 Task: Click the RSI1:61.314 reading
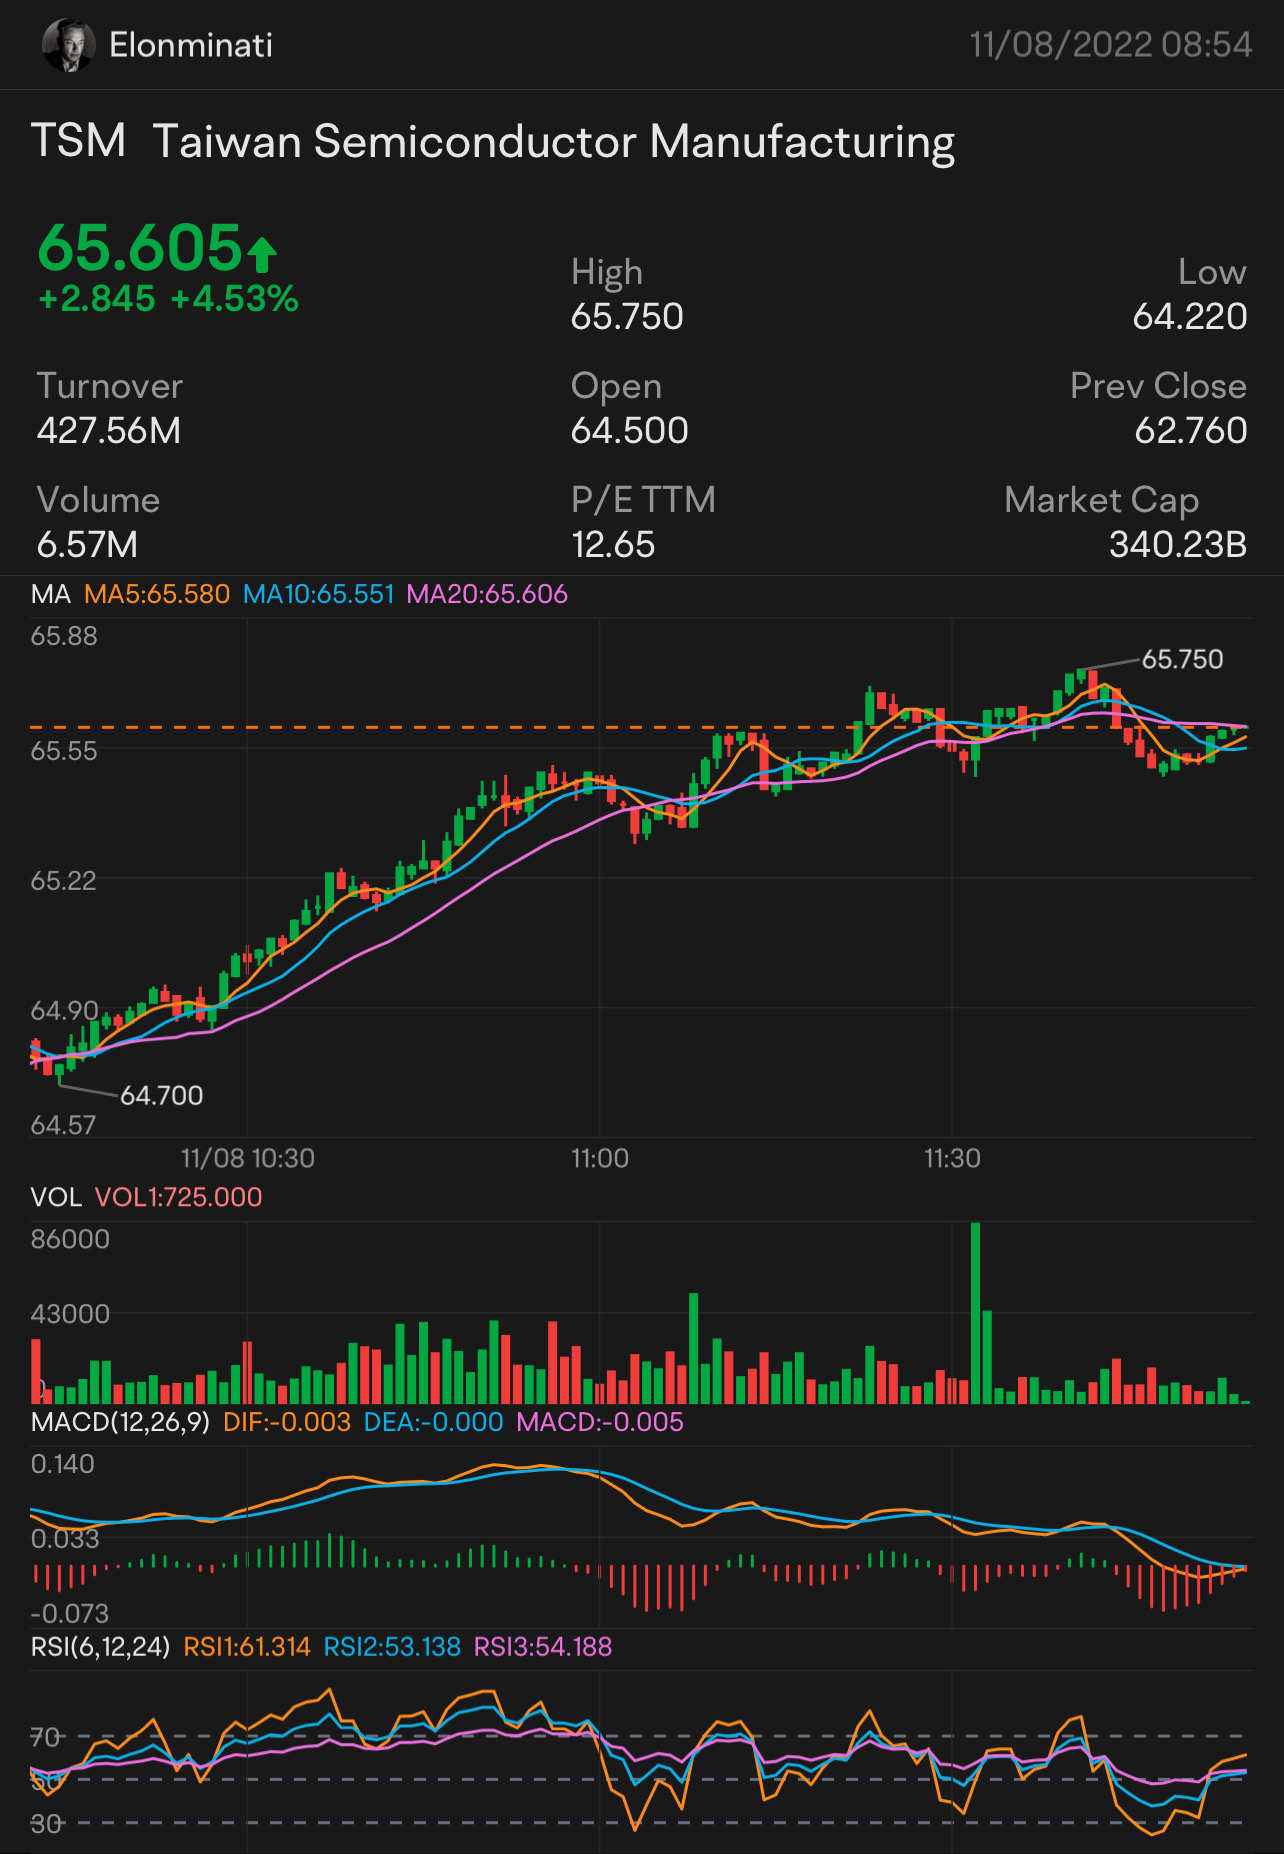247,1647
